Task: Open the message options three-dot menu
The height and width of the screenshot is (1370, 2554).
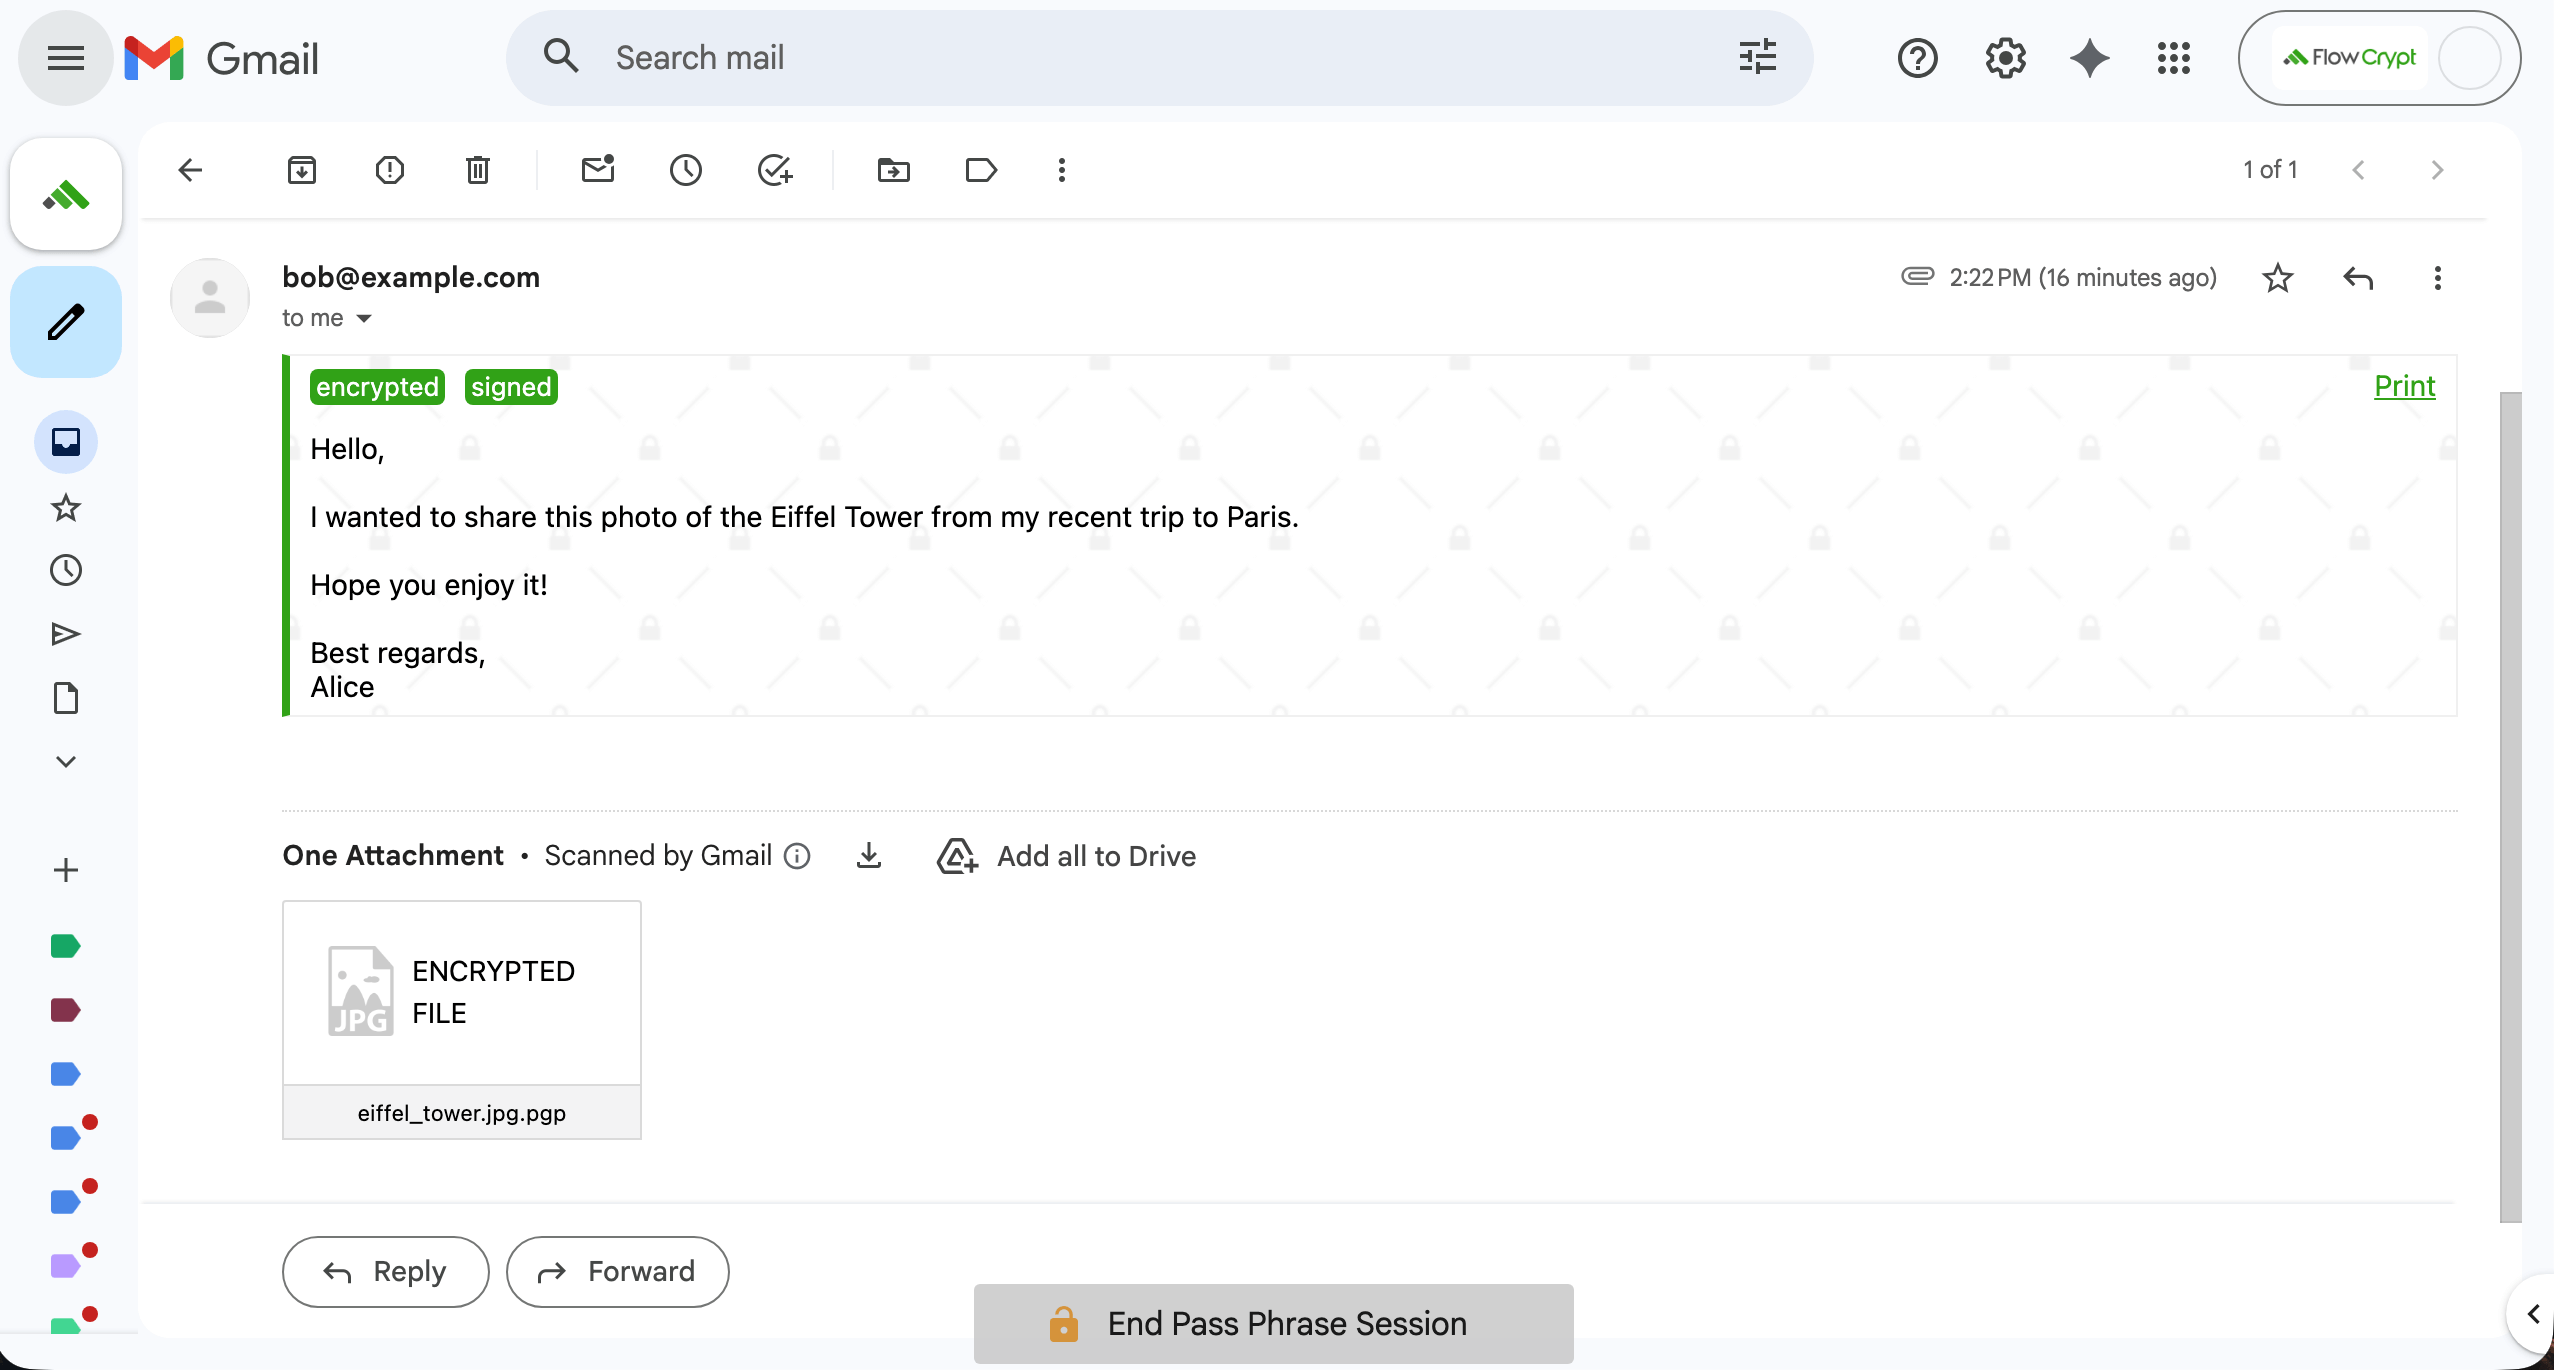Action: (2437, 278)
